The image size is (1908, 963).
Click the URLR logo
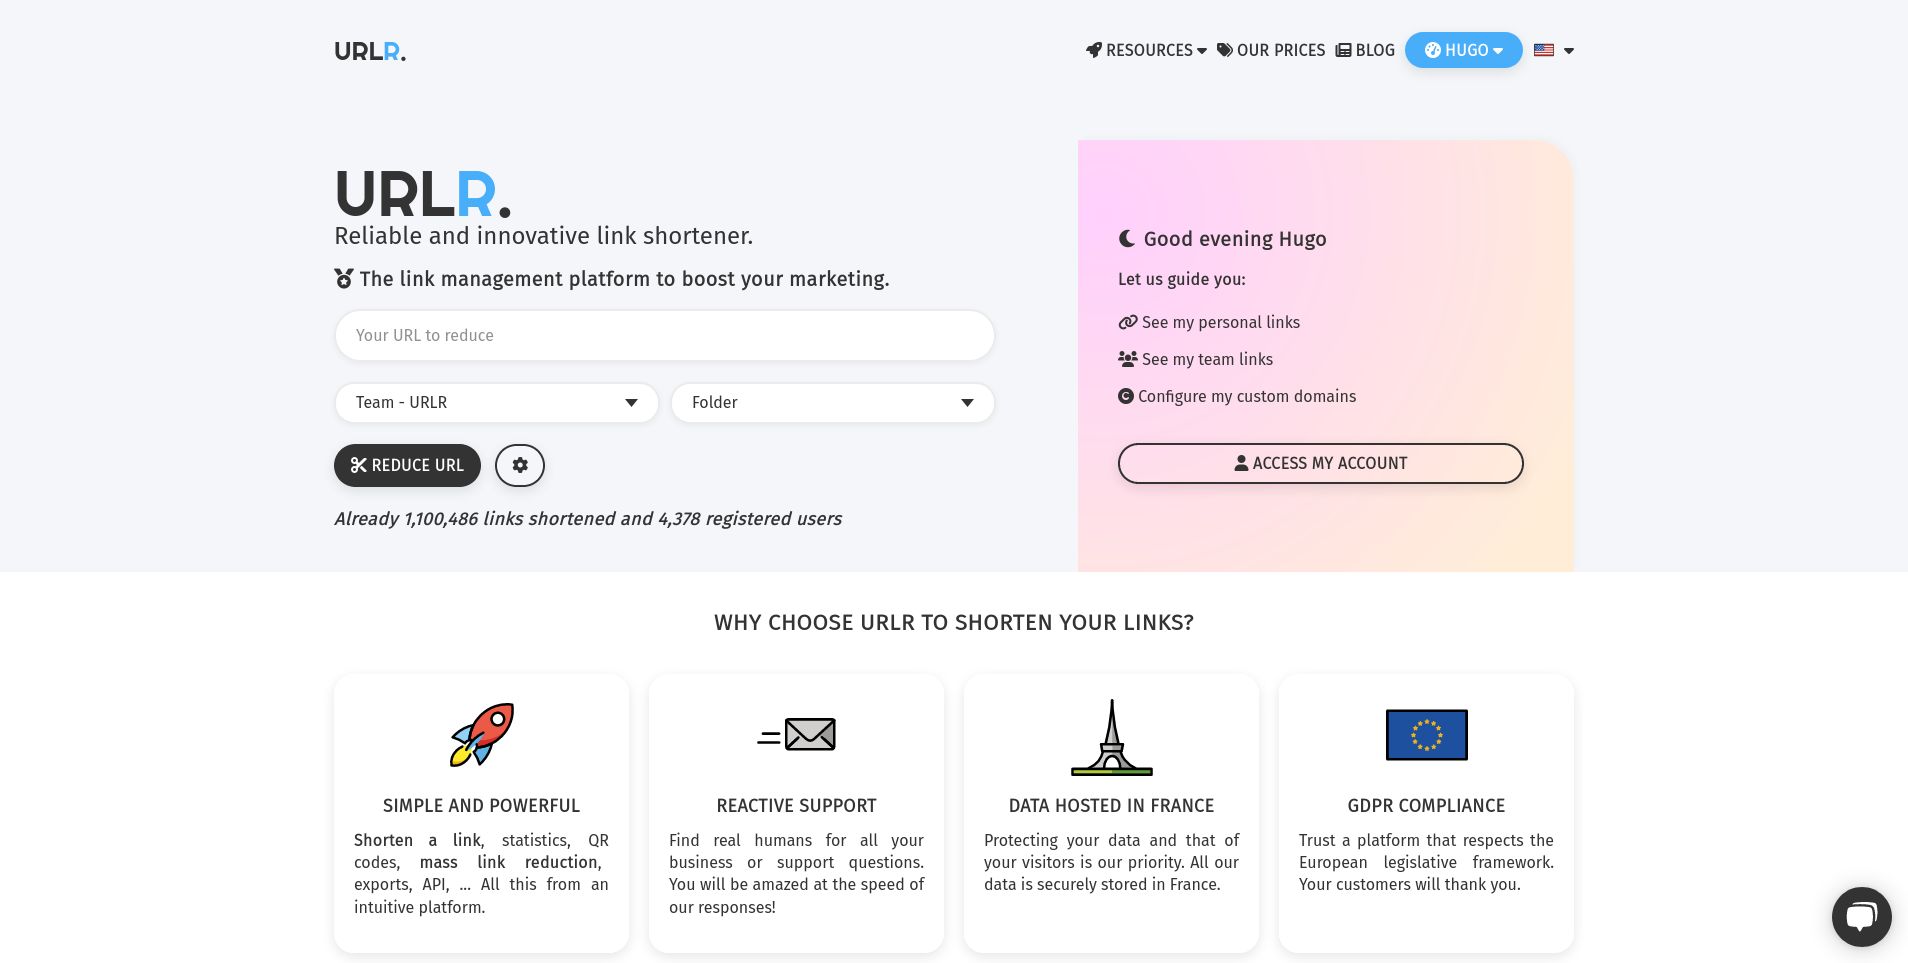369,50
